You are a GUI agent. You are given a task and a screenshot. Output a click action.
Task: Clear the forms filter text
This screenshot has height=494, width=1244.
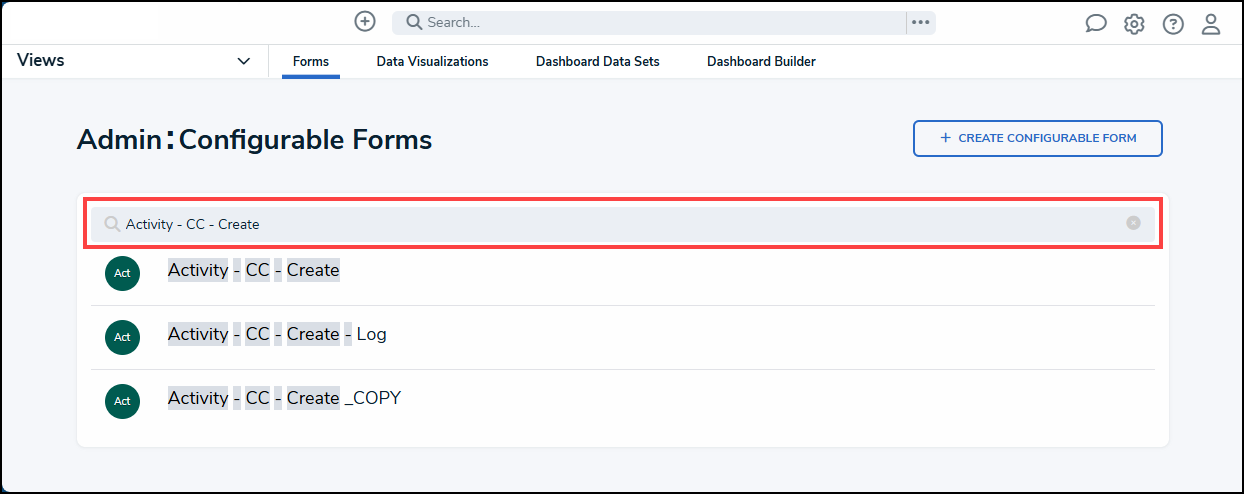(x=1133, y=223)
